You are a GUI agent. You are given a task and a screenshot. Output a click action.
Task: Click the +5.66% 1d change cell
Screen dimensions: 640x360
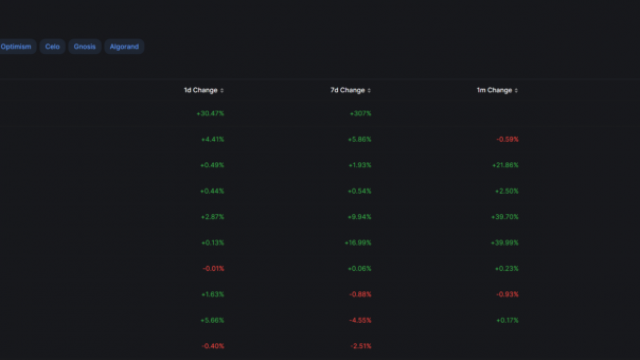tap(212, 320)
